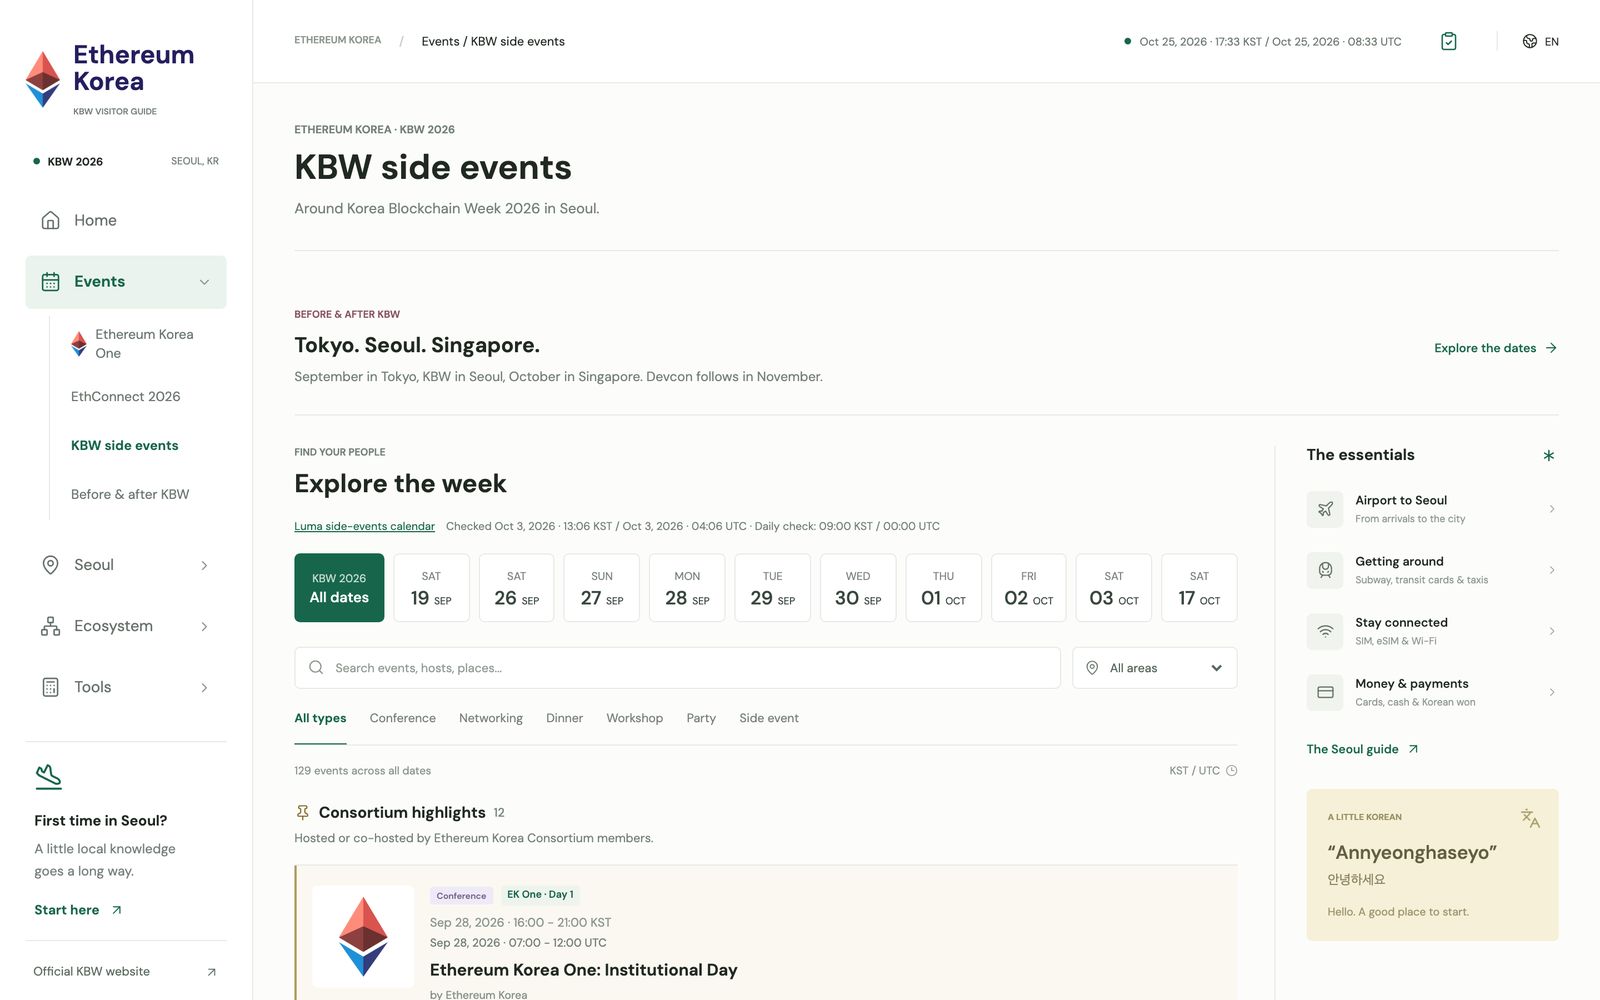Click the subway icon for Getting around

coord(1325,570)
